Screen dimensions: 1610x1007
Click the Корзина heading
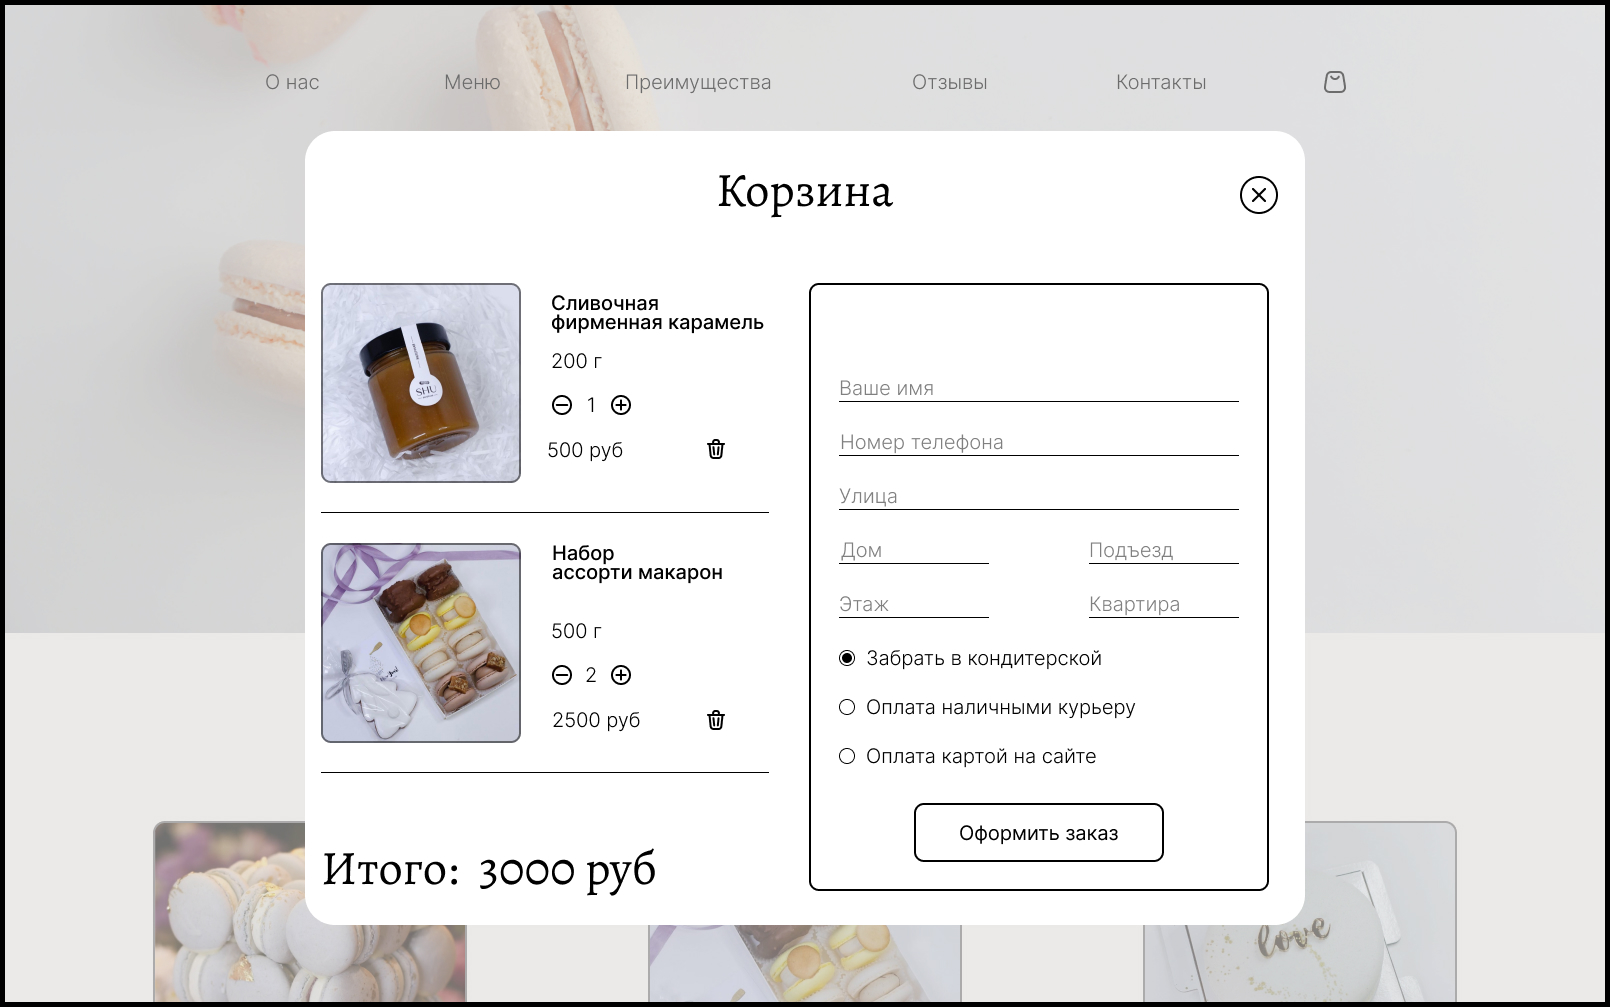pos(805,191)
